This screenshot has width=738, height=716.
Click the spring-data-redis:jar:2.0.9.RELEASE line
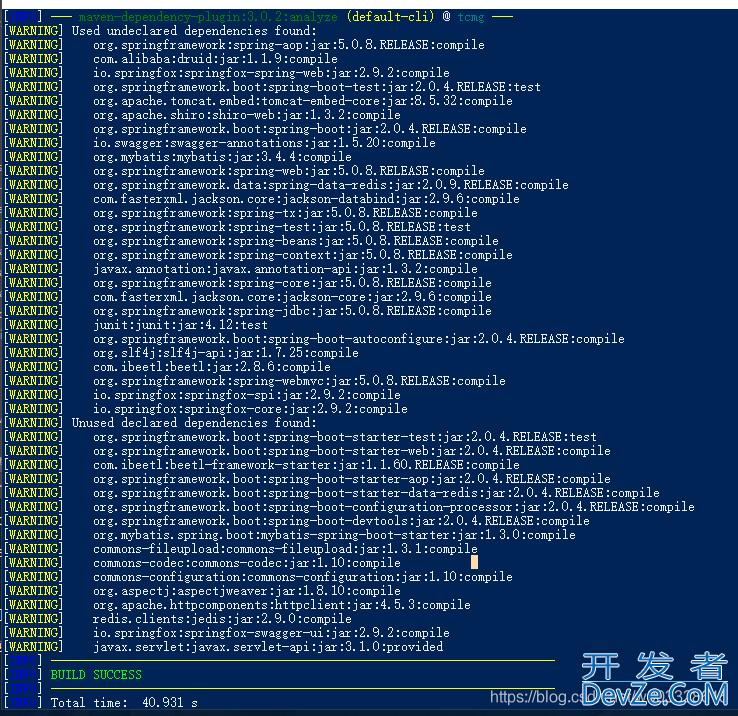(331, 185)
